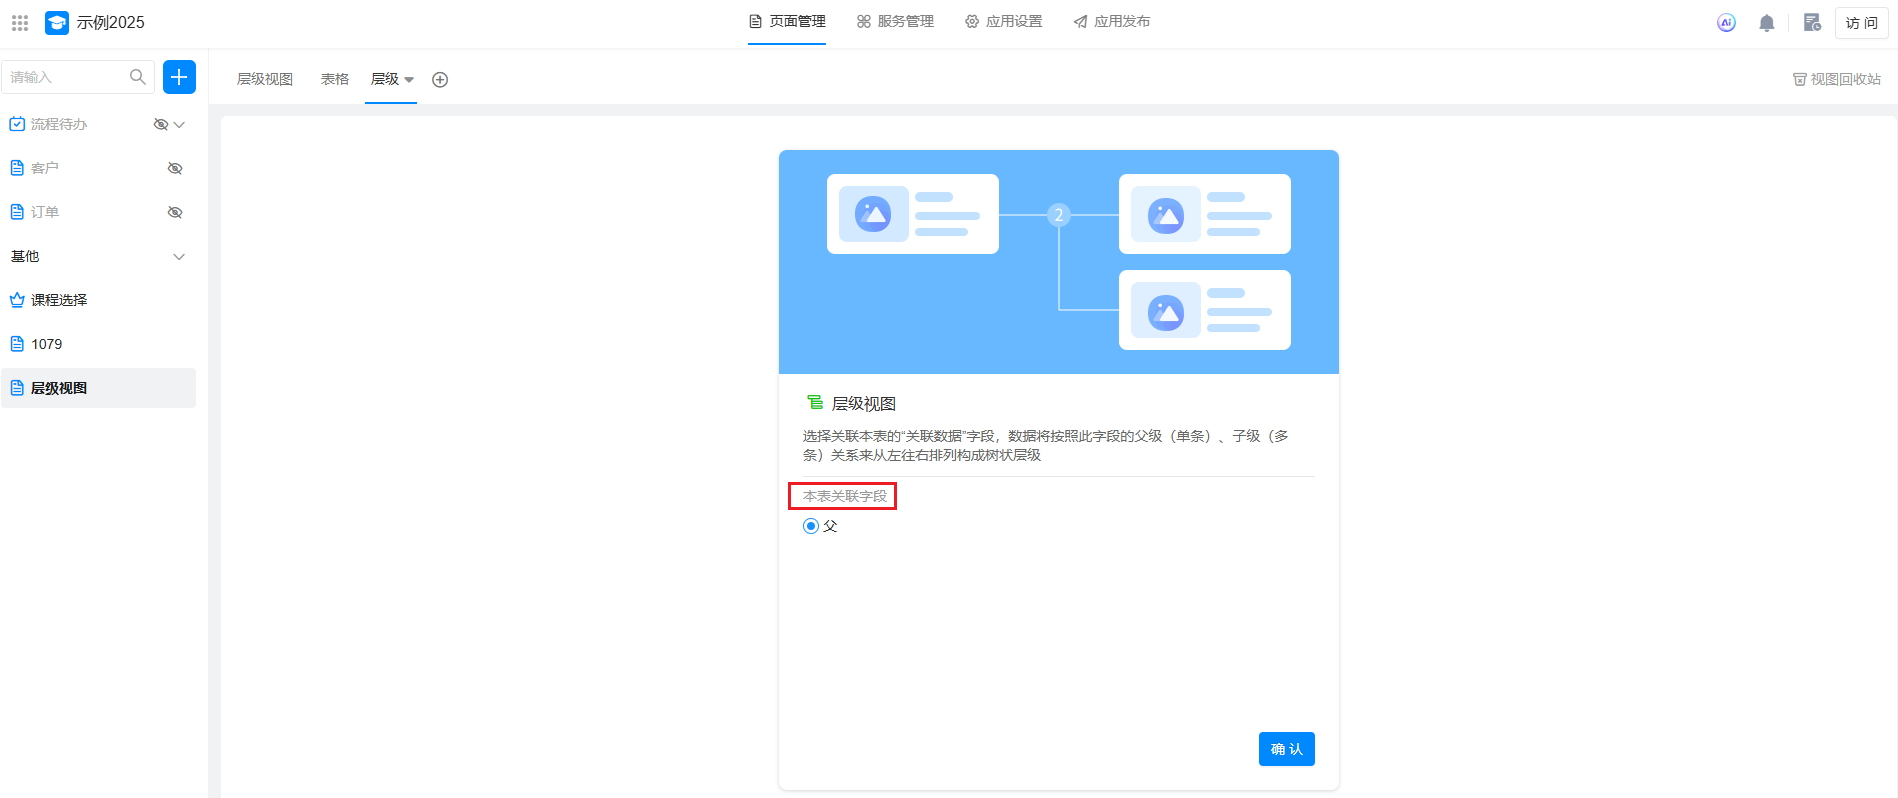The height and width of the screenshot is (798, 1898).
Task: Select the 父 radio option
Action: [x=811, y=526]
